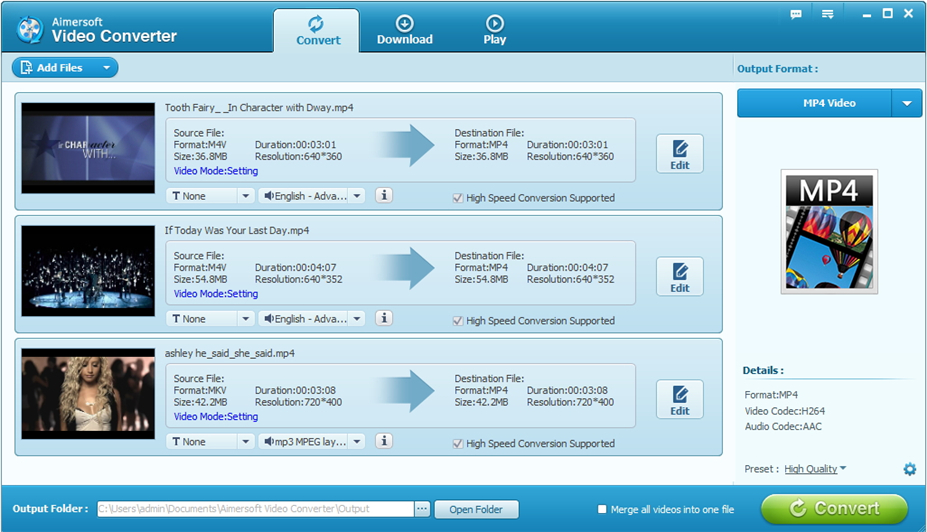Toggle High Speed Conversion for ashley video
927x532 pixels.
point(458,444)
